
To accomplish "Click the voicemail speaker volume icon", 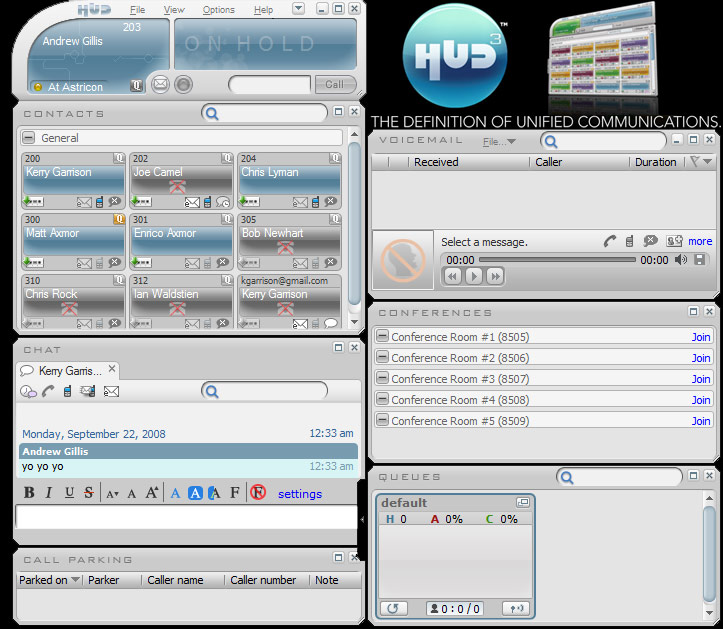I will click(x=681, y=260).
